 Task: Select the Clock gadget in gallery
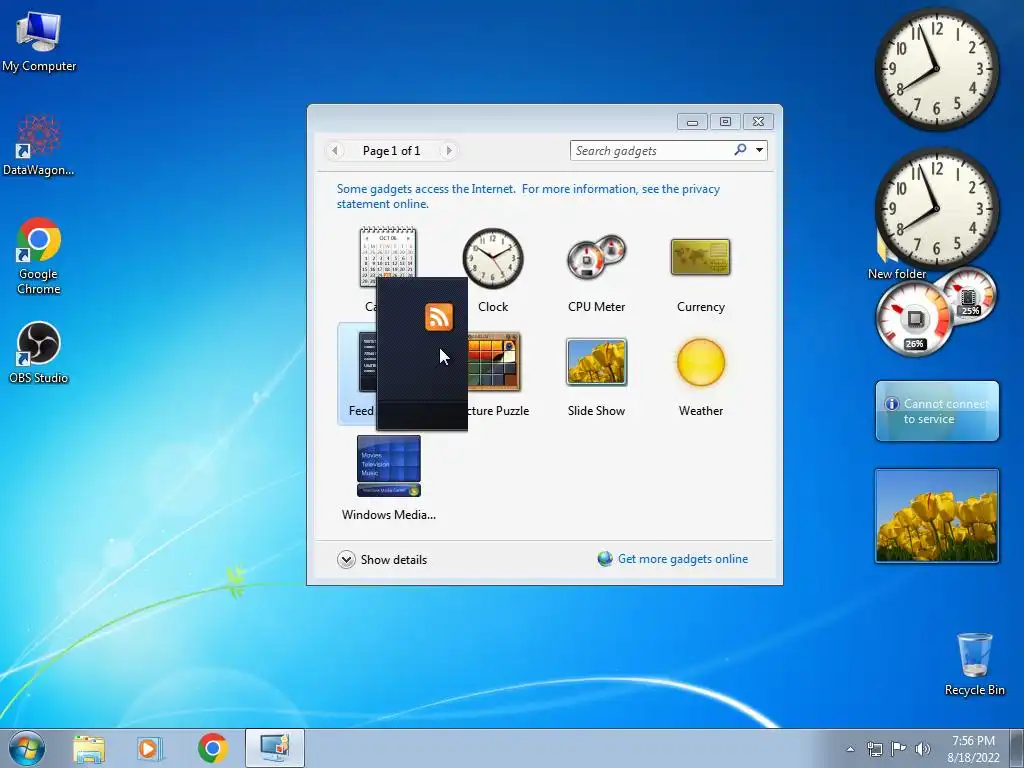click(x=493, y=258)
